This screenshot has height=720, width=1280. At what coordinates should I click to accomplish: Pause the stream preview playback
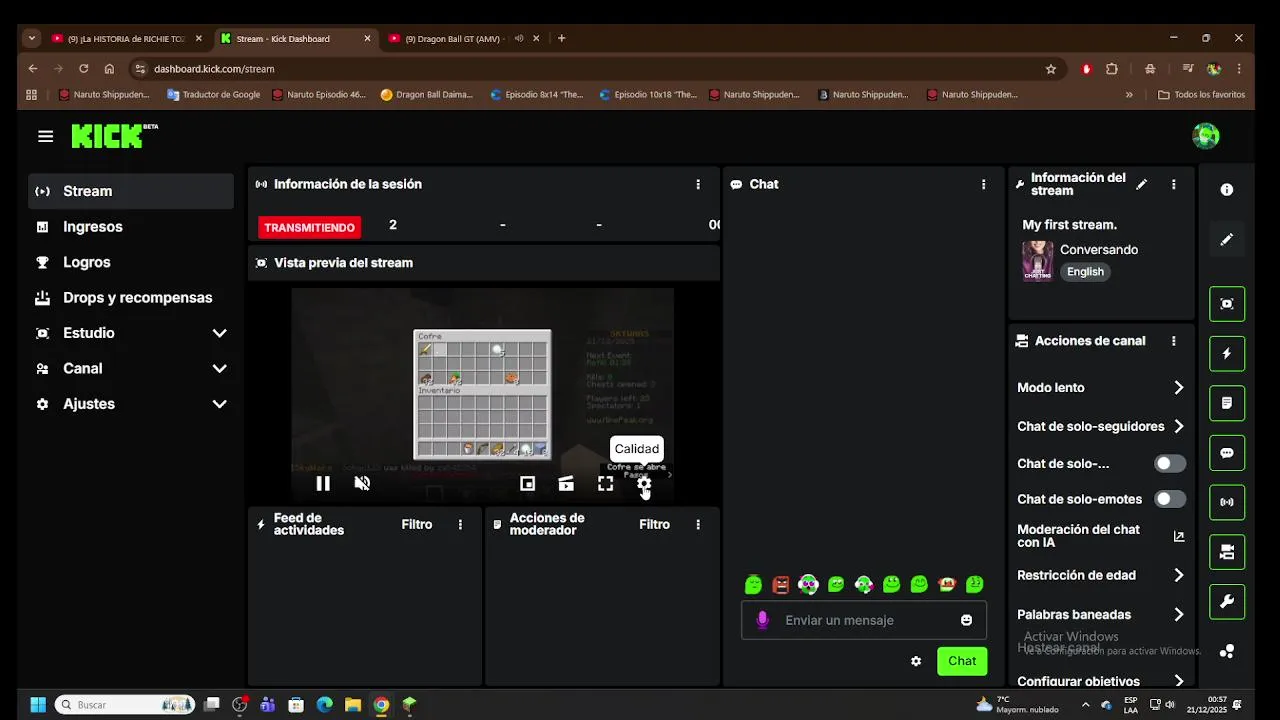(323, 484)
